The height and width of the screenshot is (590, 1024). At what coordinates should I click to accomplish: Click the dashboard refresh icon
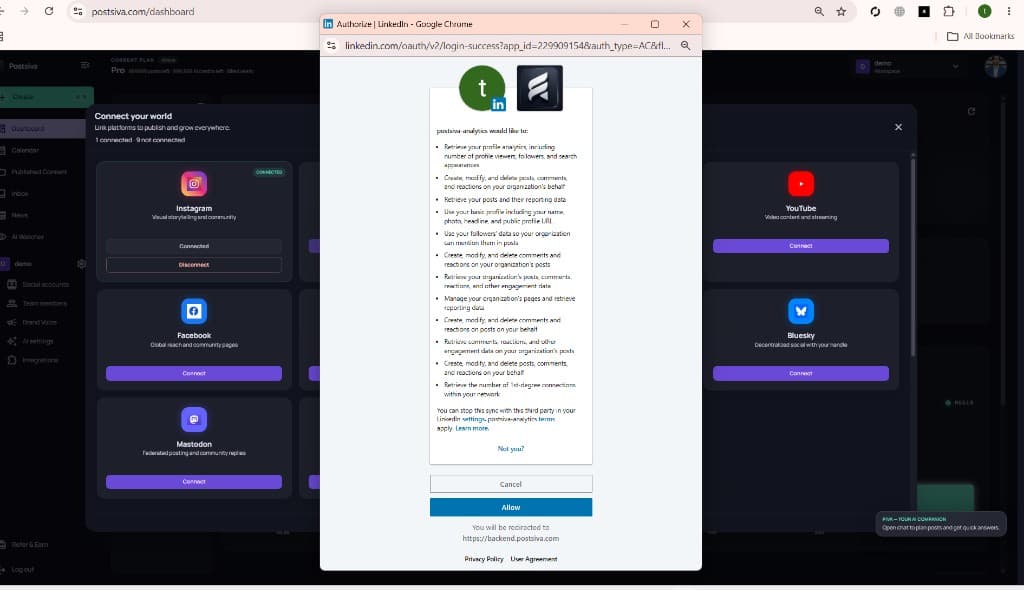pos(971,111)
